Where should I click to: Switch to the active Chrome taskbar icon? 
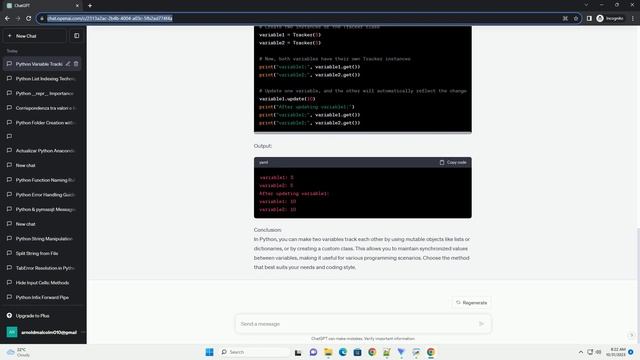[x=431, y=352]
